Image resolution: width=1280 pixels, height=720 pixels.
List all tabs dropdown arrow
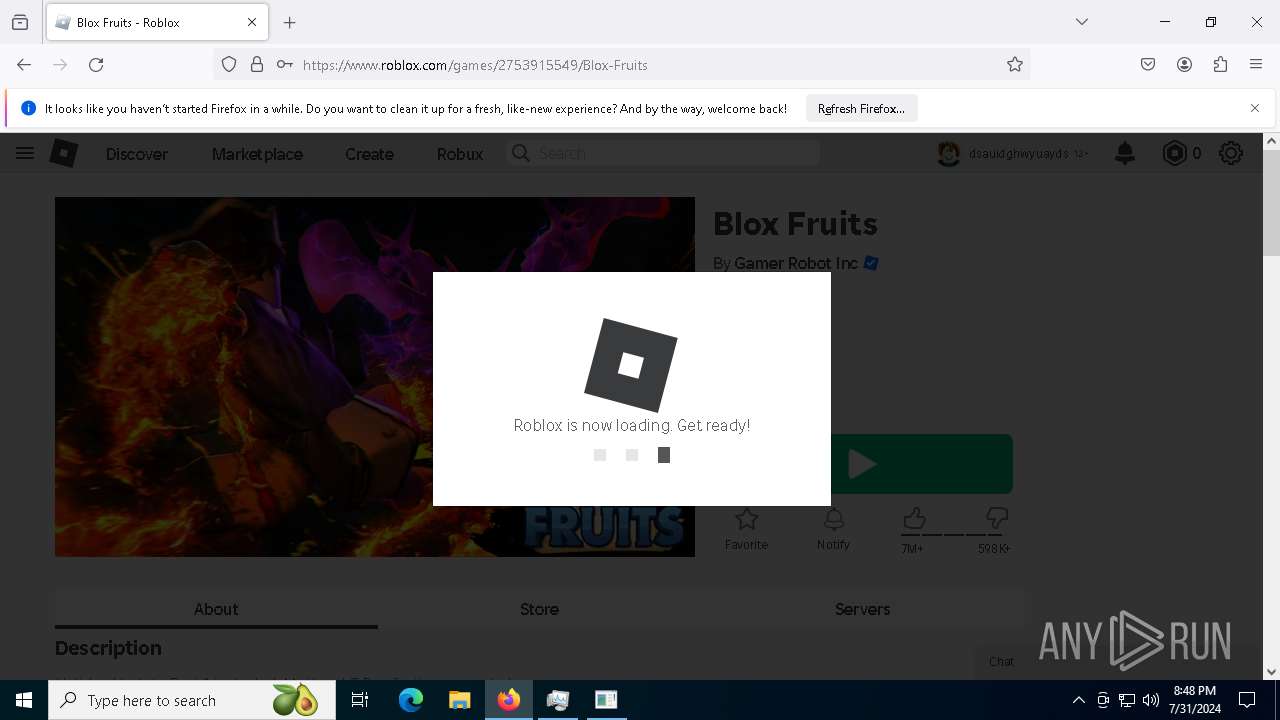click(x=1082, y=22)
